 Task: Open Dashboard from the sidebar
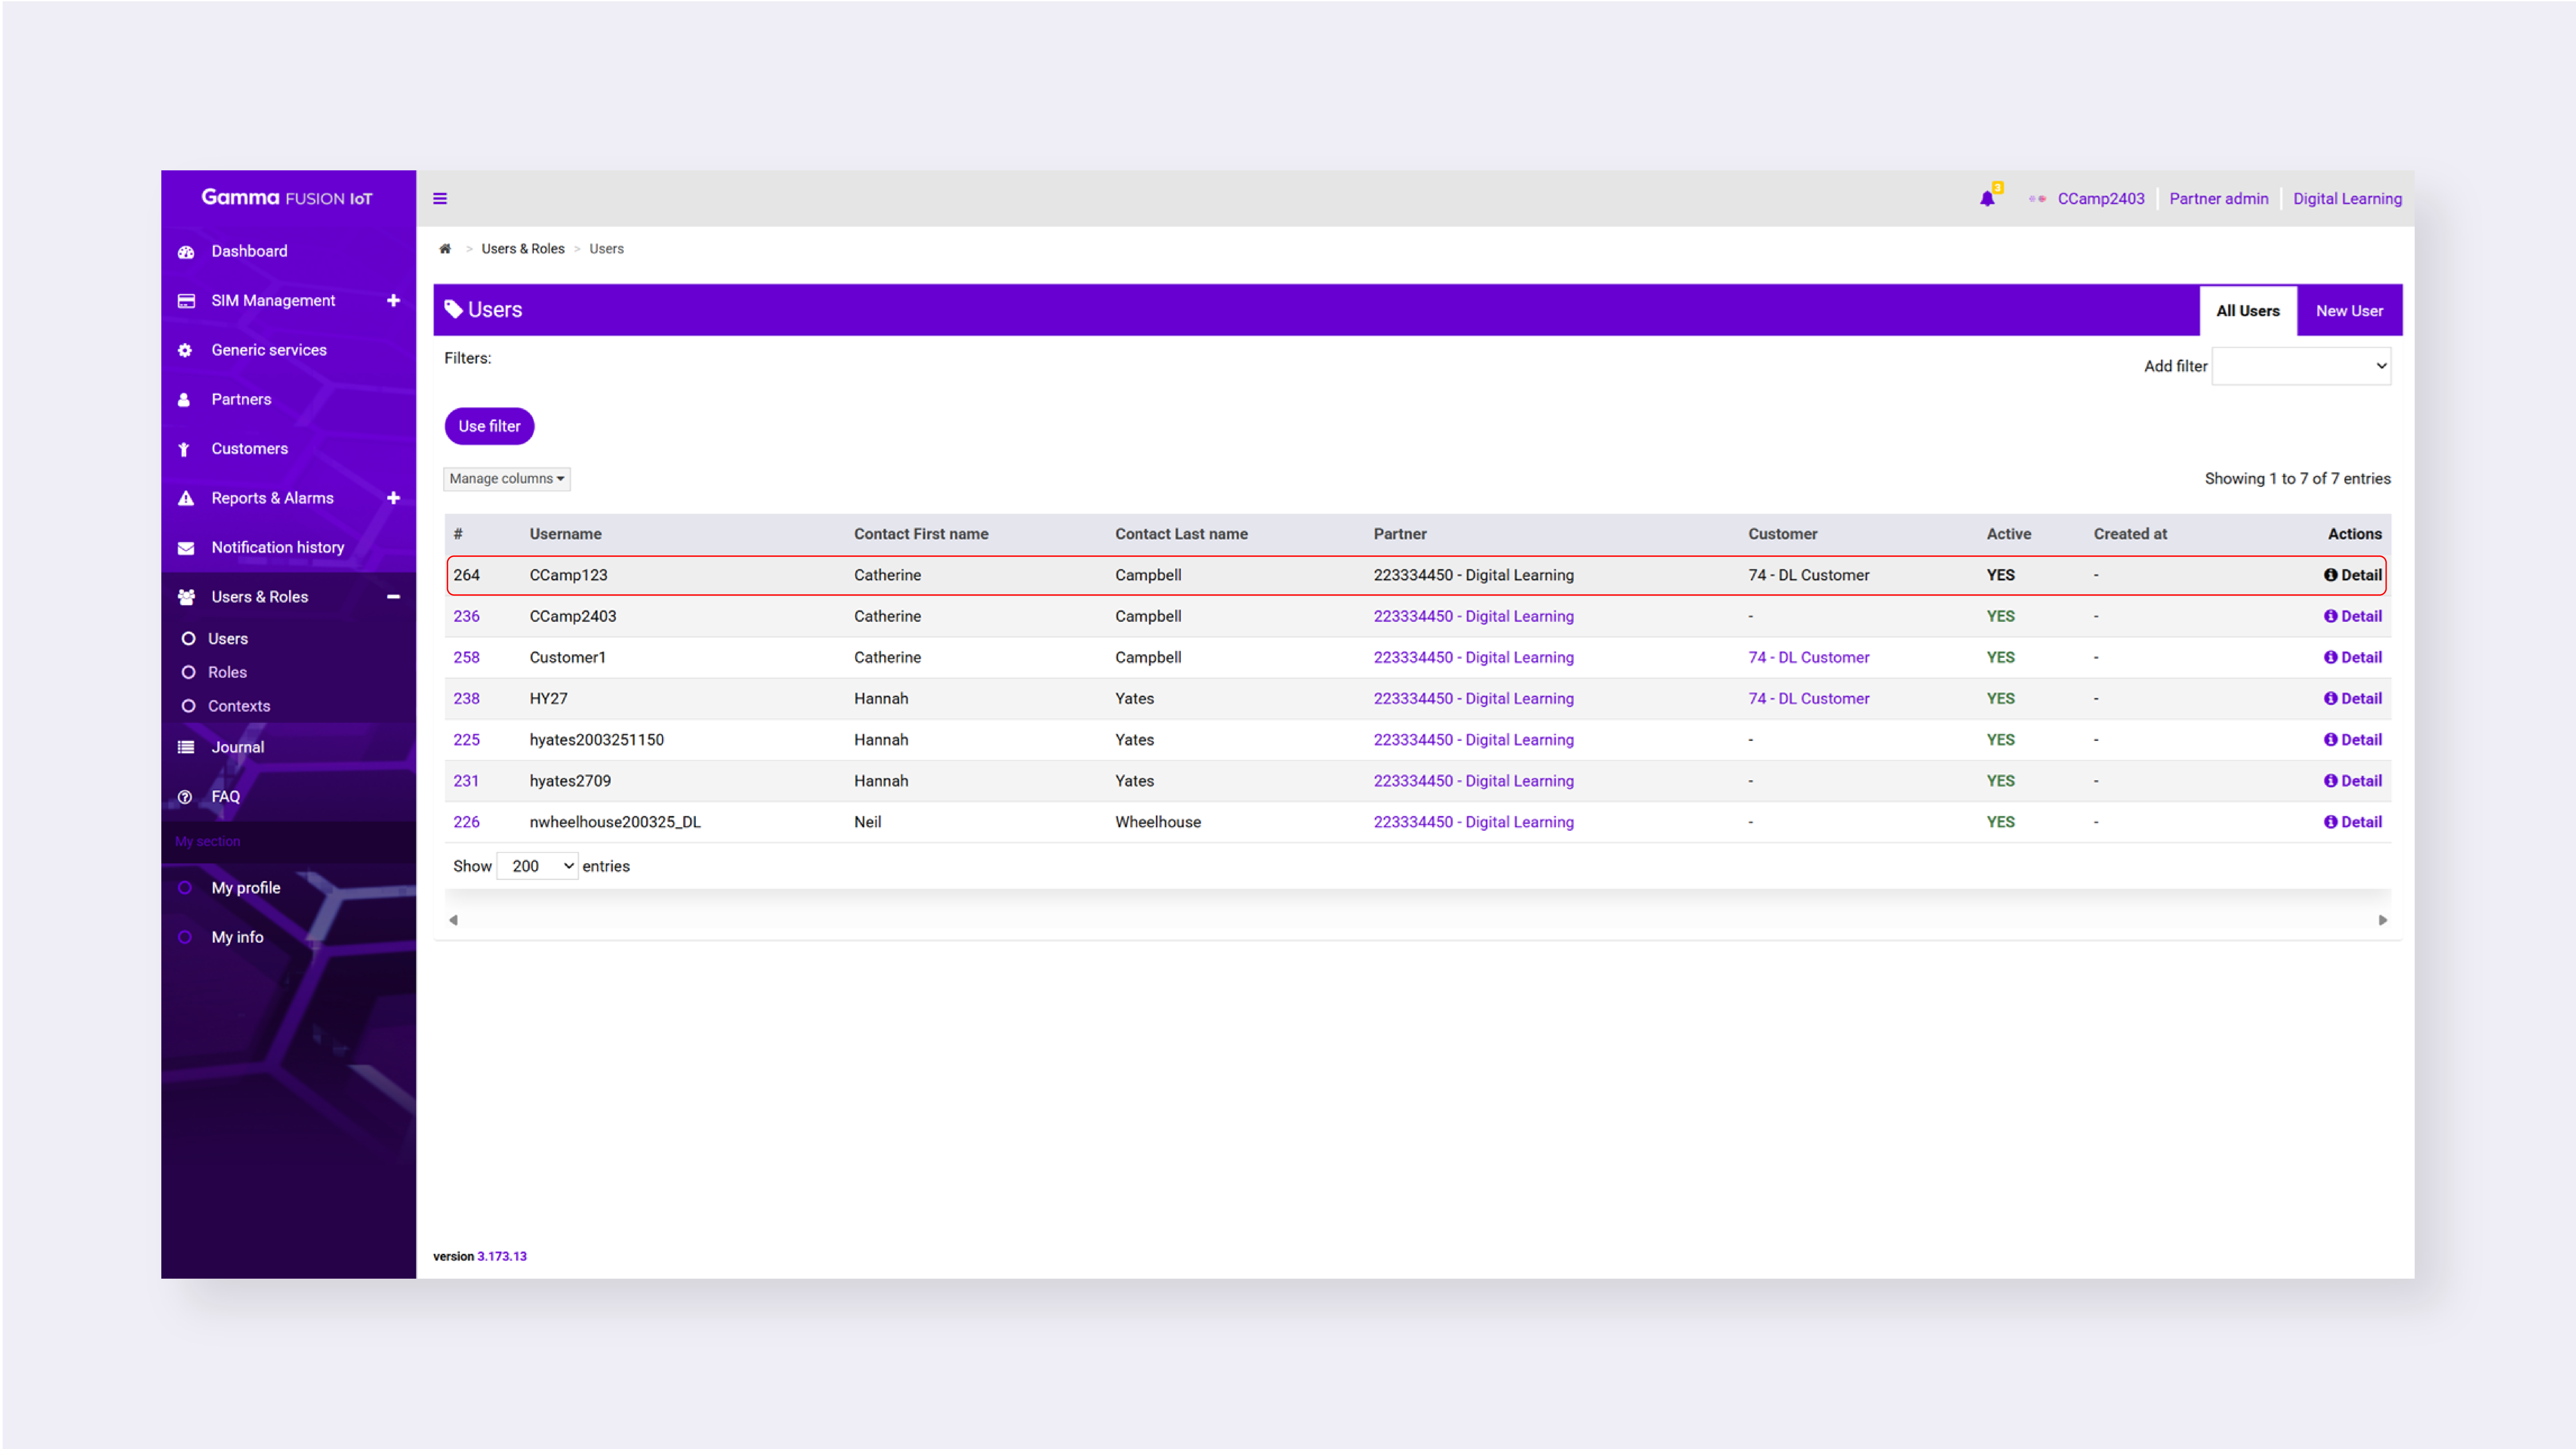coord(249,251)
